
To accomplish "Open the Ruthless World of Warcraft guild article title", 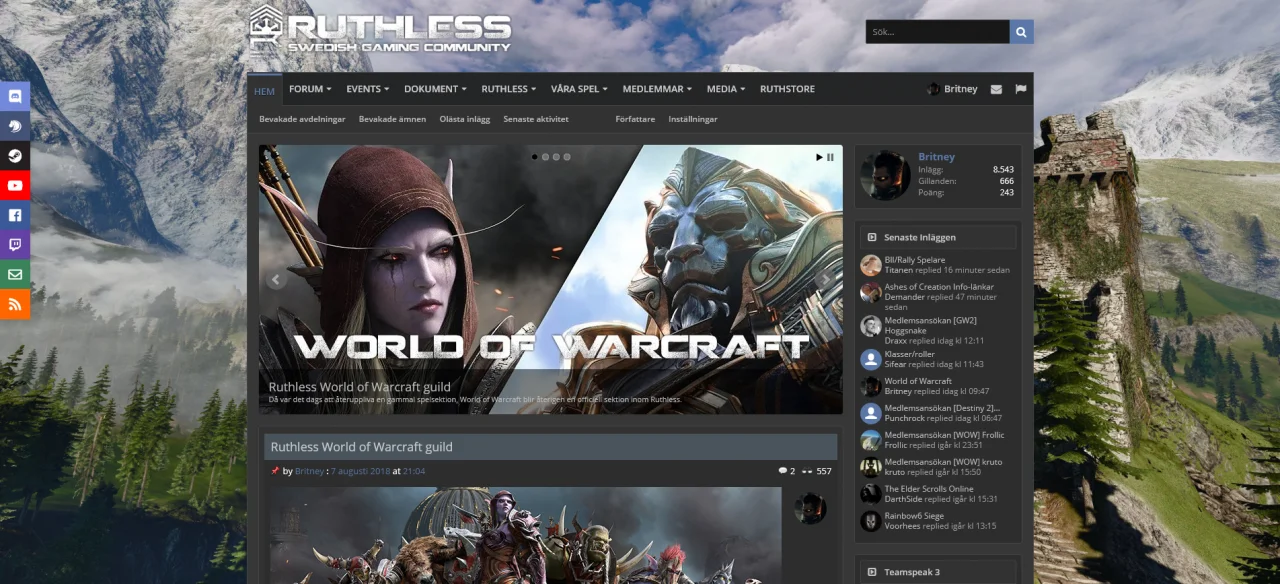I will 361,447.
